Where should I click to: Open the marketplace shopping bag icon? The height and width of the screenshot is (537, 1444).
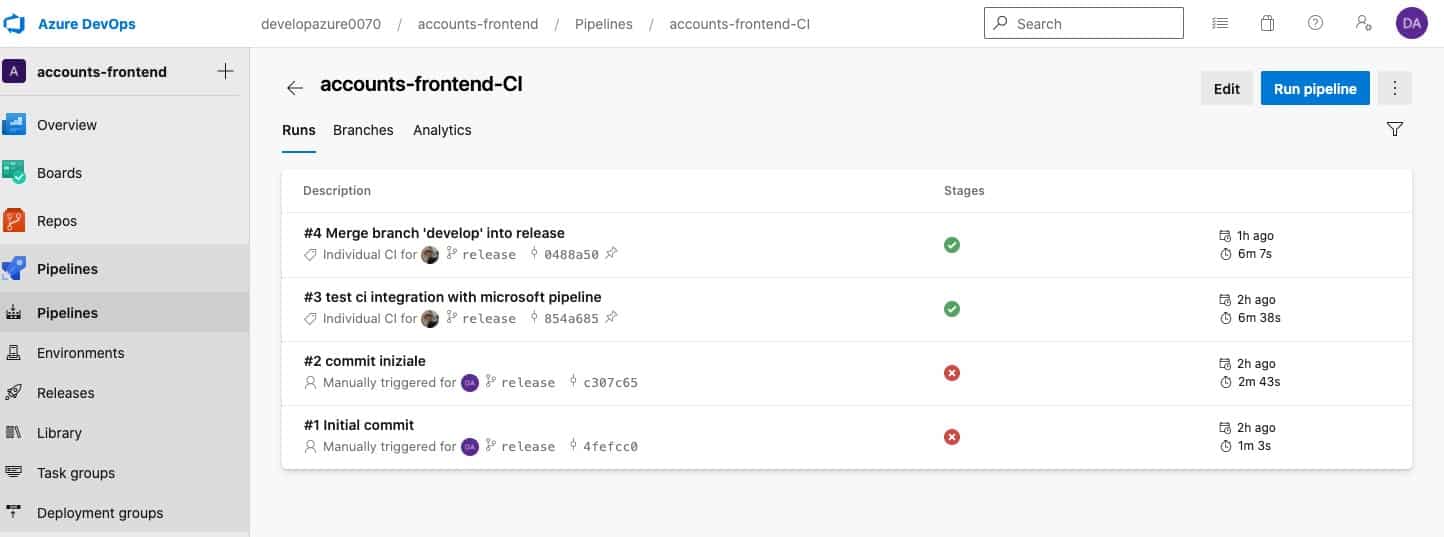click(1267, 23)
